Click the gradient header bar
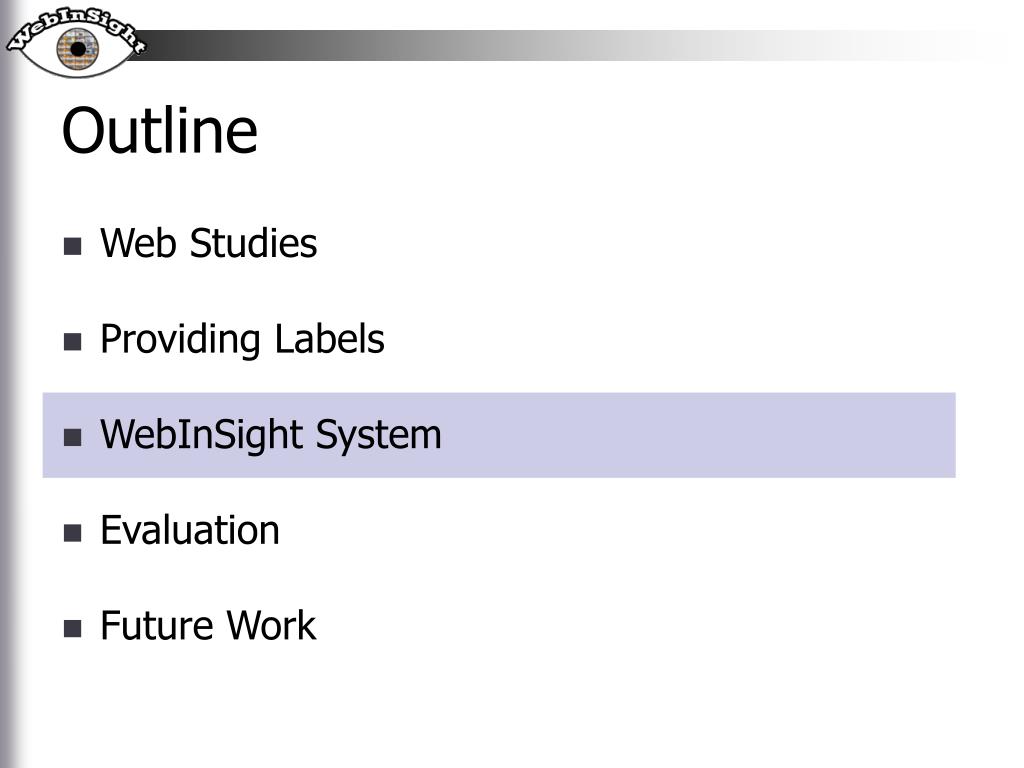The height and width of the screenshot is (768, 1024). [x=562, y=45]
